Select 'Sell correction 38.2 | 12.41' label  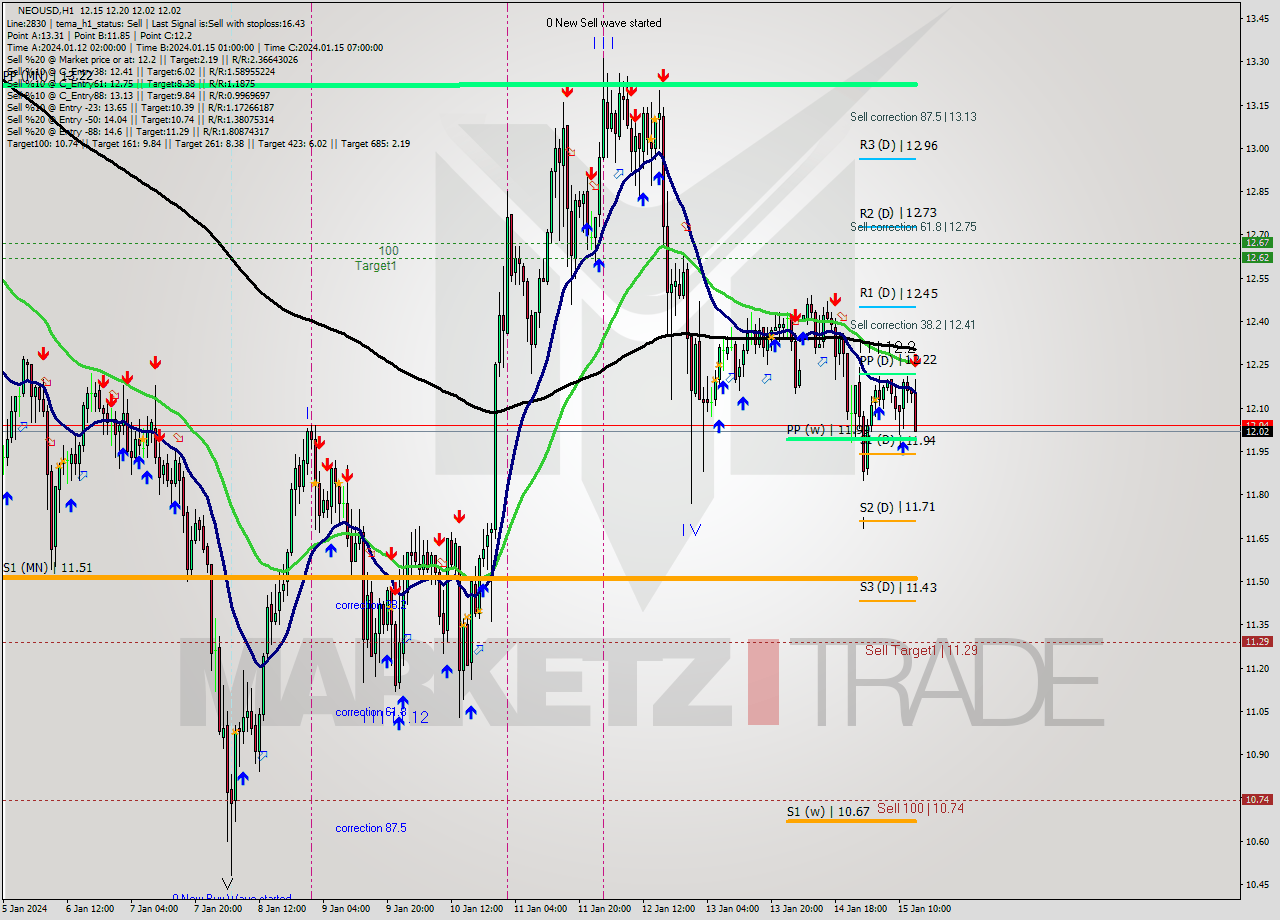point(913,325)
